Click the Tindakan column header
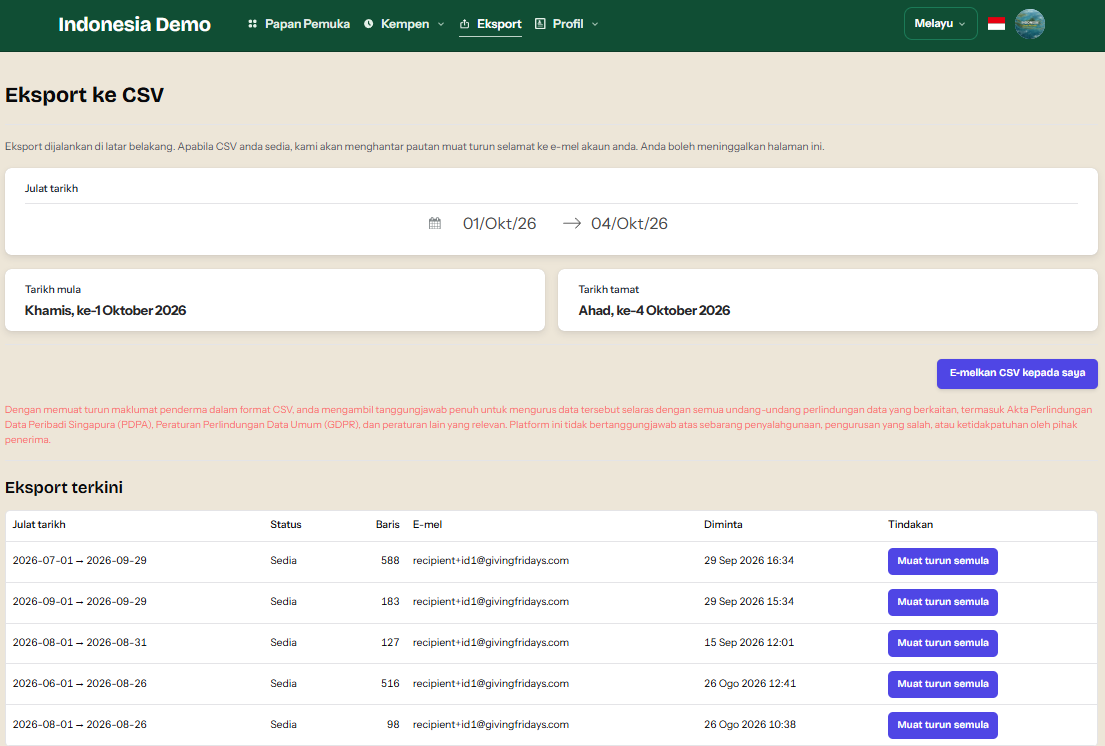 tap(910, 525)
